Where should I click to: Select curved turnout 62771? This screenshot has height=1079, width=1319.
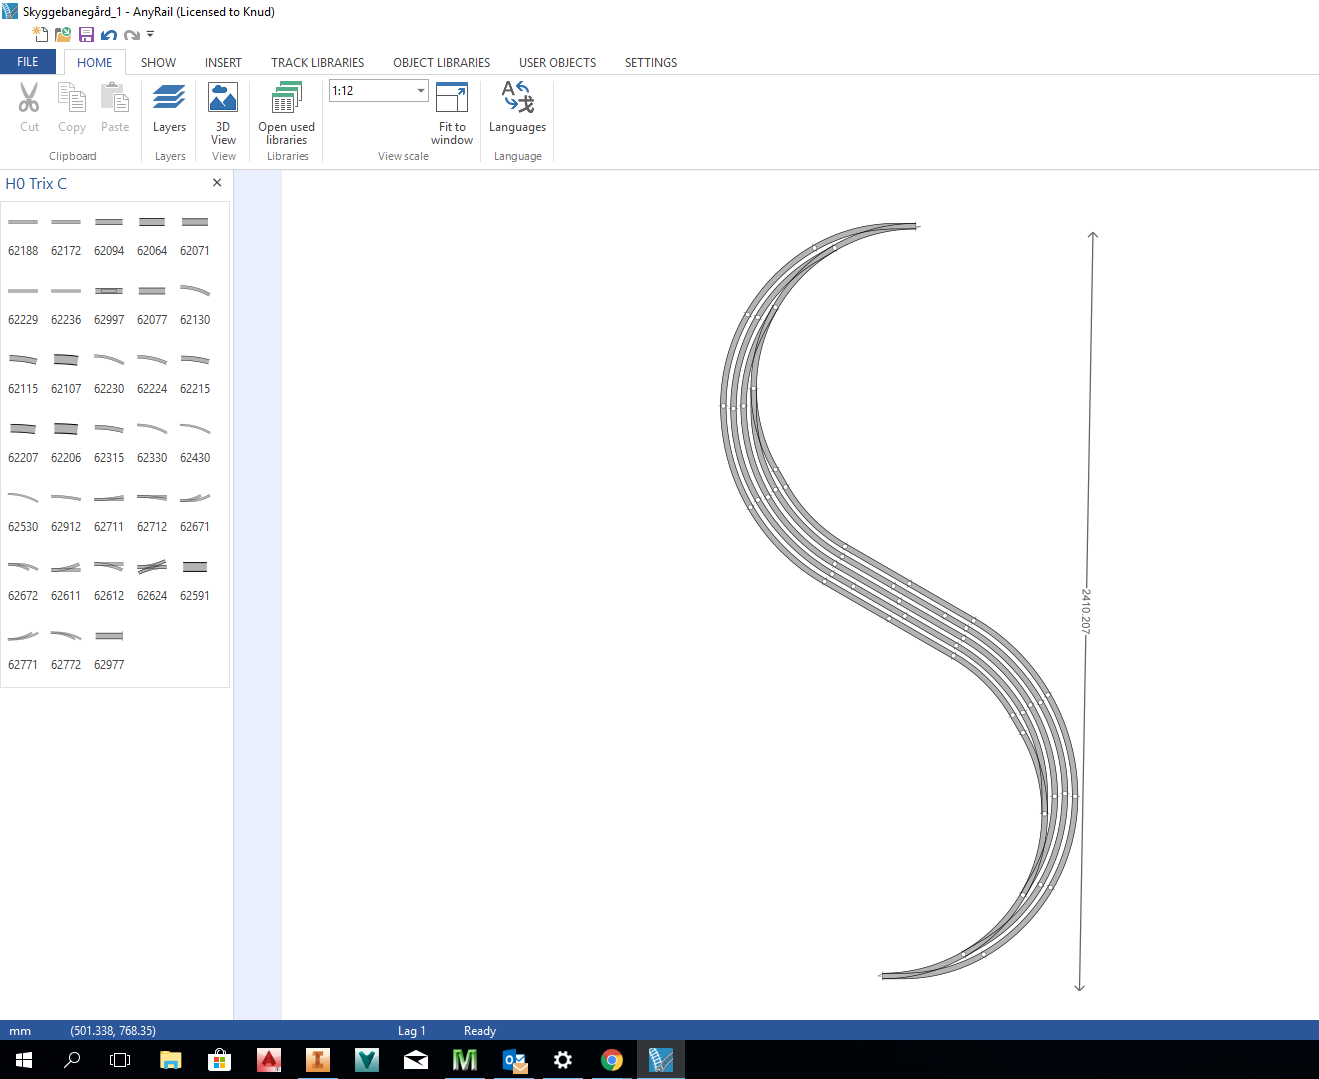tap(23, 648)
